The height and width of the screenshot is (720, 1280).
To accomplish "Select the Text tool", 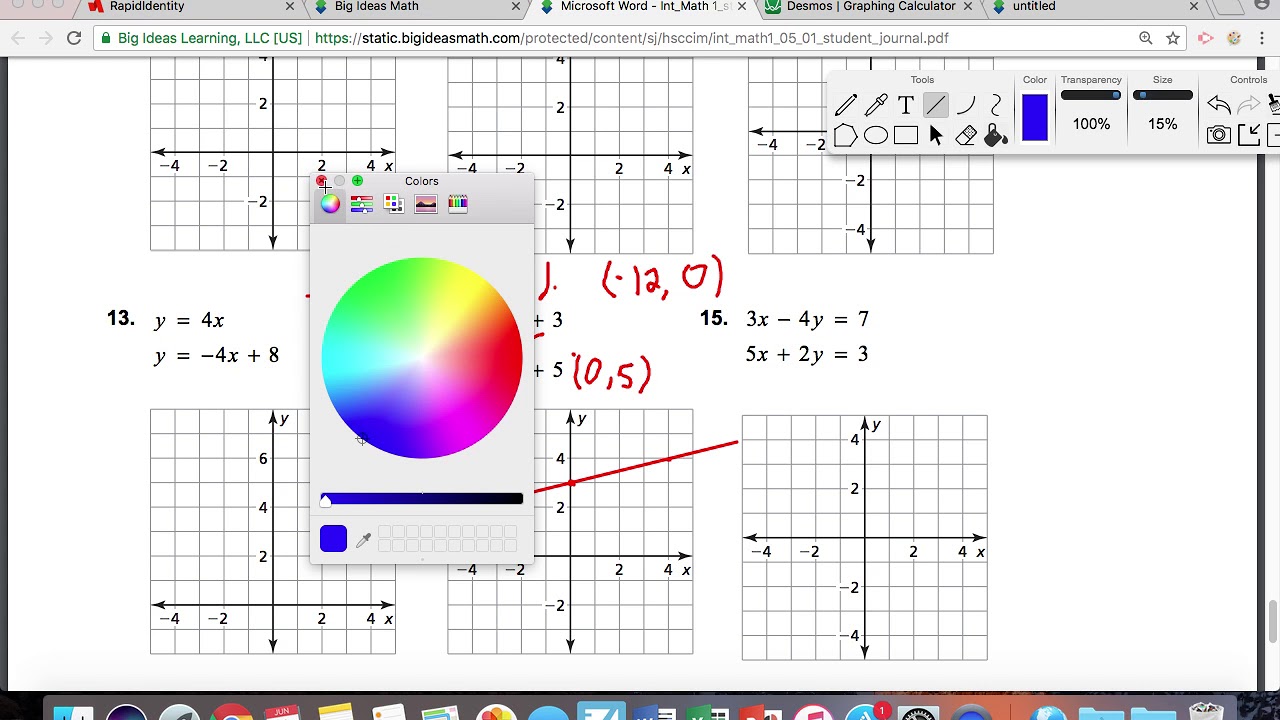I will (x=906, y=105).
